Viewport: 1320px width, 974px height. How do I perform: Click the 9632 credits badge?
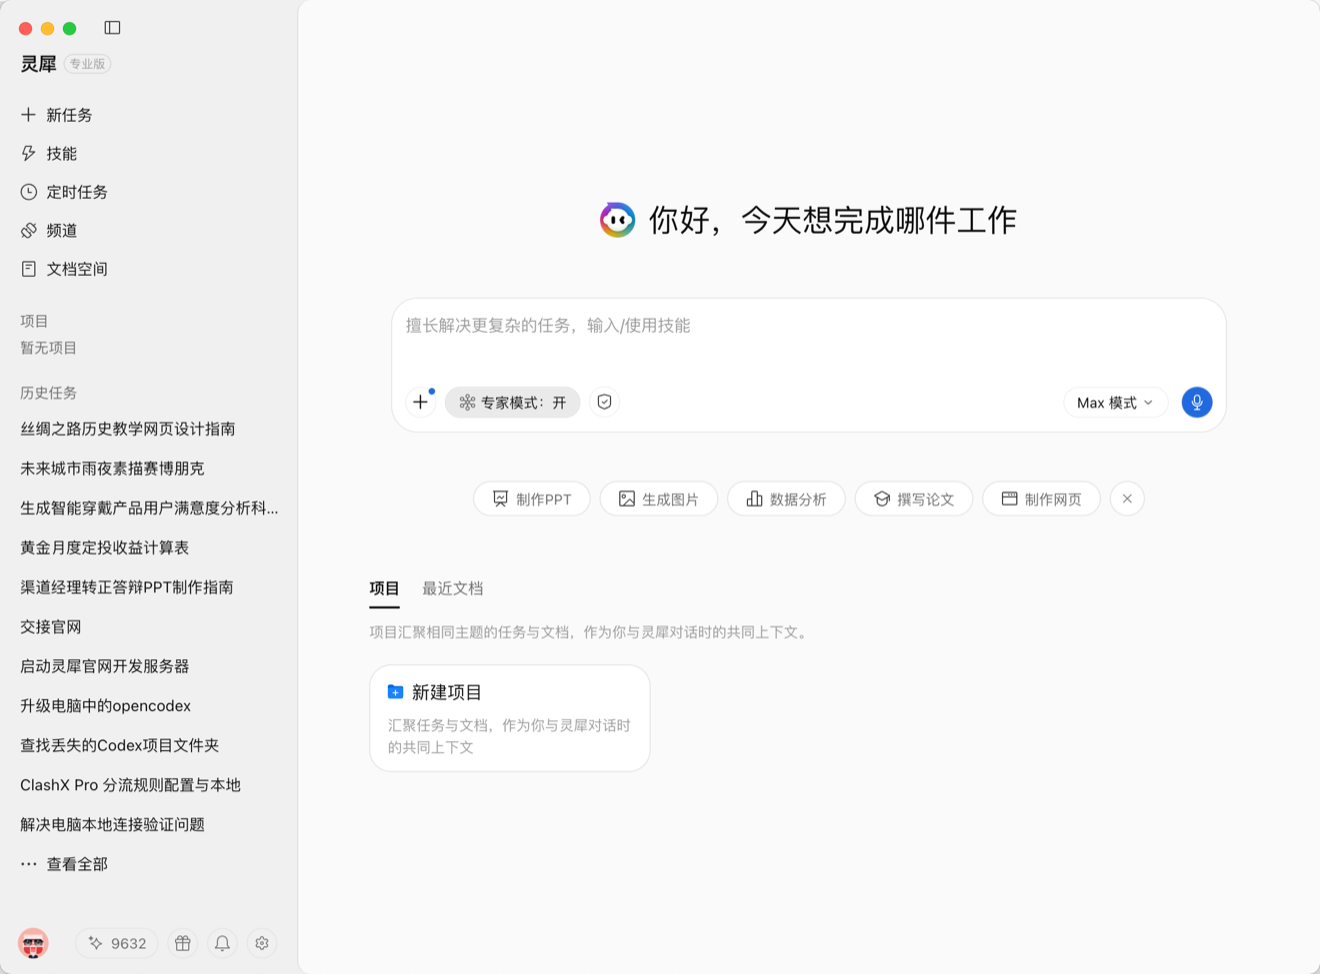pos(117,943)
